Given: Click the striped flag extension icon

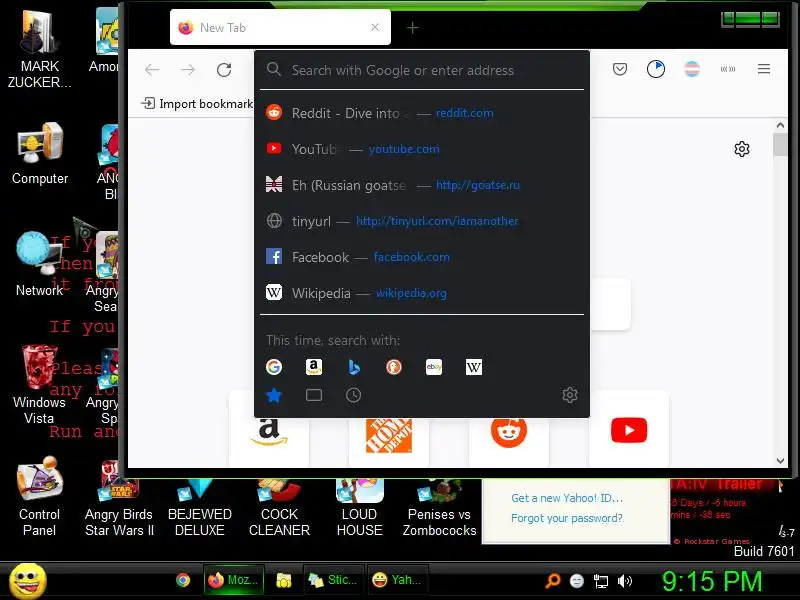Looking at the screenshot, I should tap(692, 69).
